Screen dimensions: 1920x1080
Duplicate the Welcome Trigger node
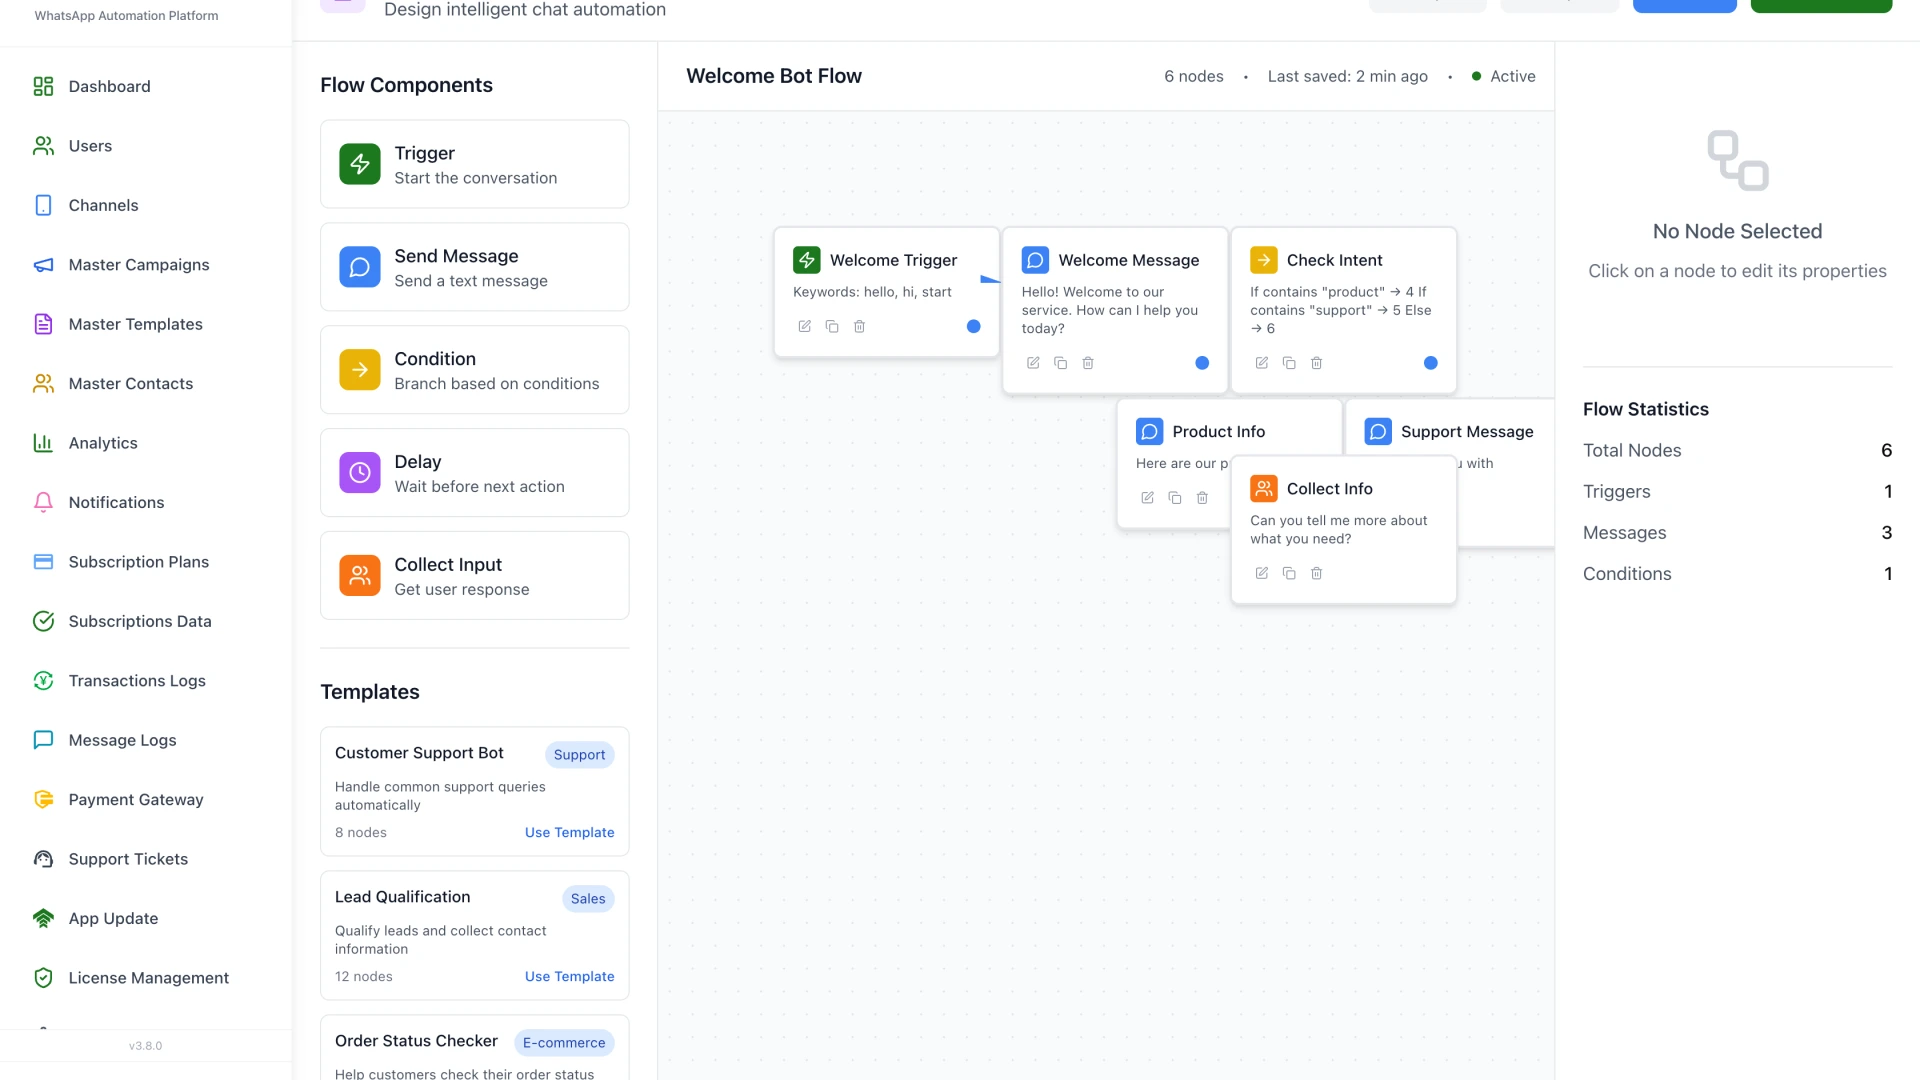coord(832,327)
